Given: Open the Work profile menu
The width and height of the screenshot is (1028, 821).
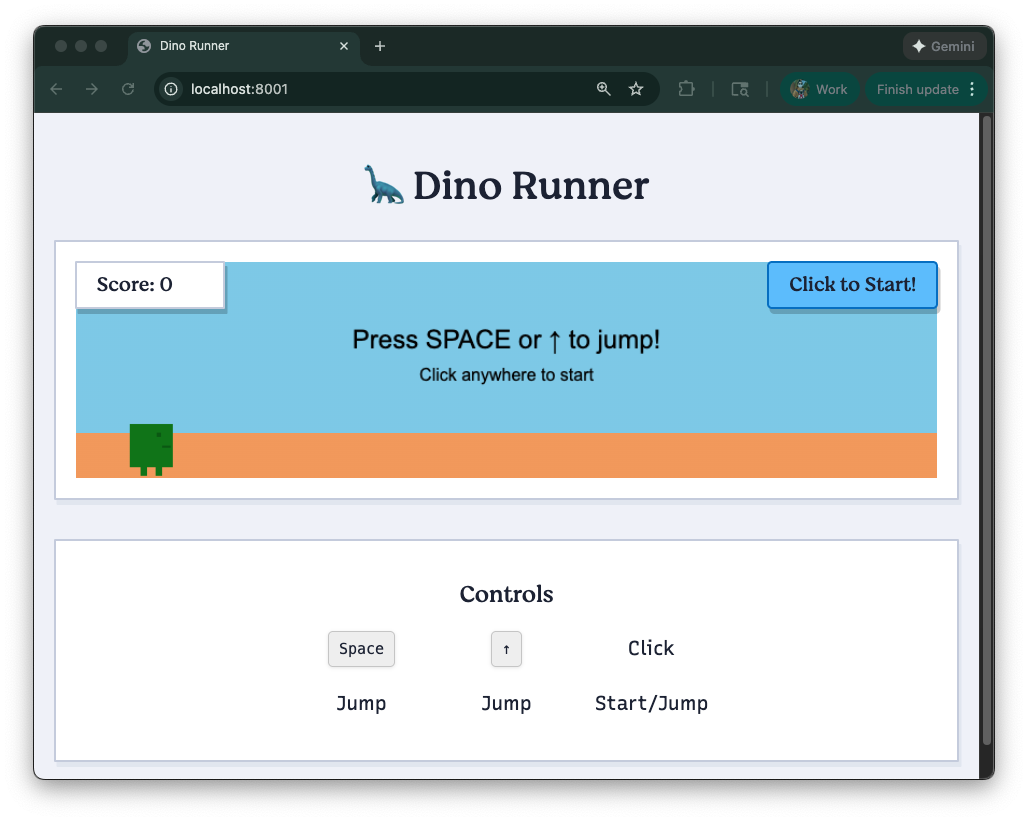Looking at the screenshot, I should tap(819, 89).
